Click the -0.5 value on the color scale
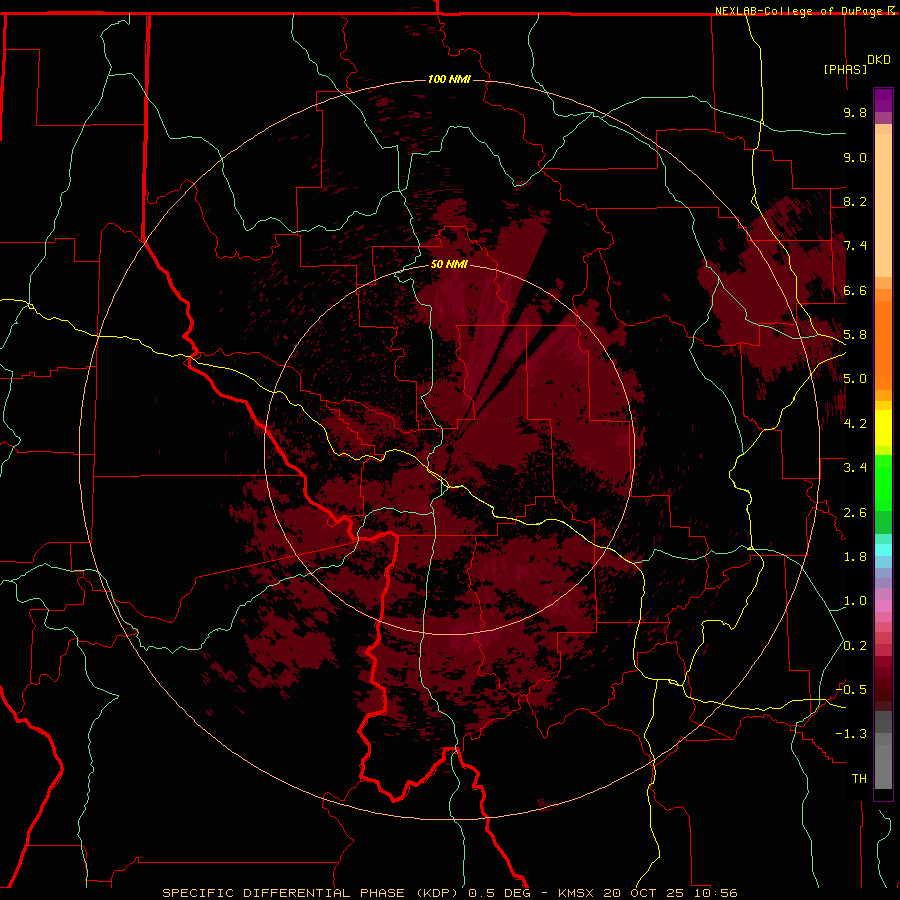 pos(851,690)
